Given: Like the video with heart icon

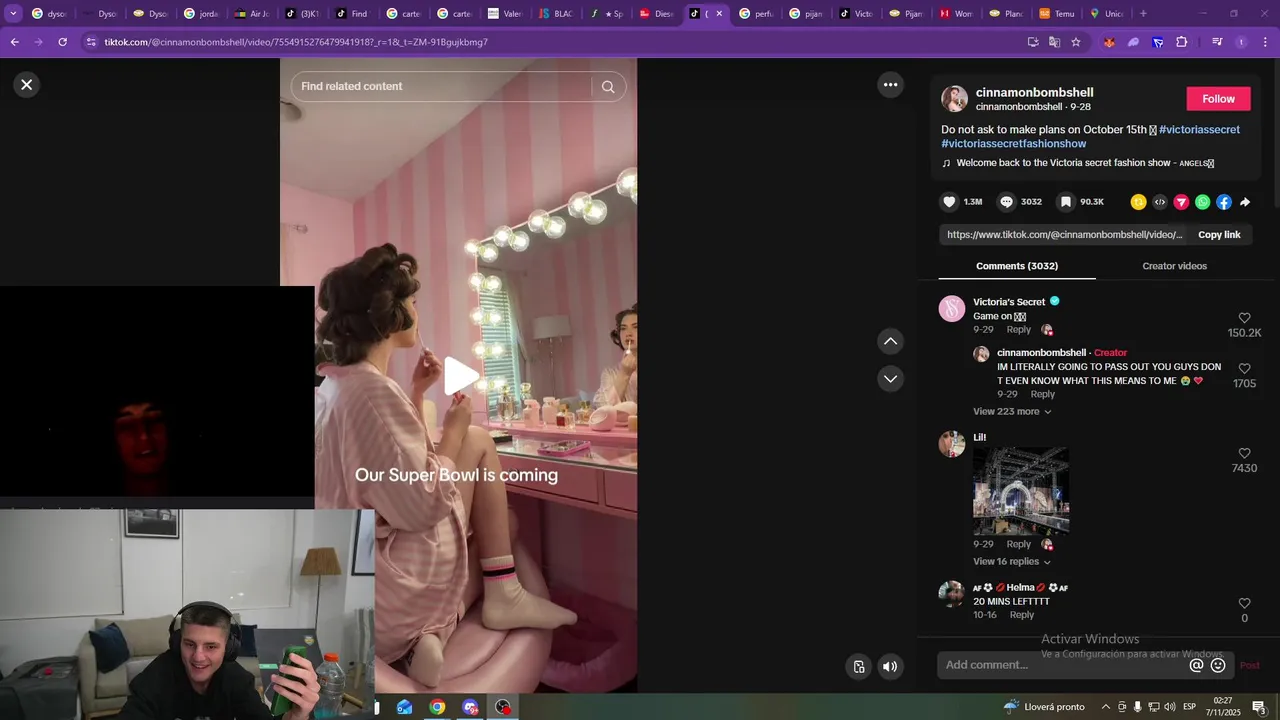Looking at the screenshot, I should pyautogui.click(x=949, y=202).
